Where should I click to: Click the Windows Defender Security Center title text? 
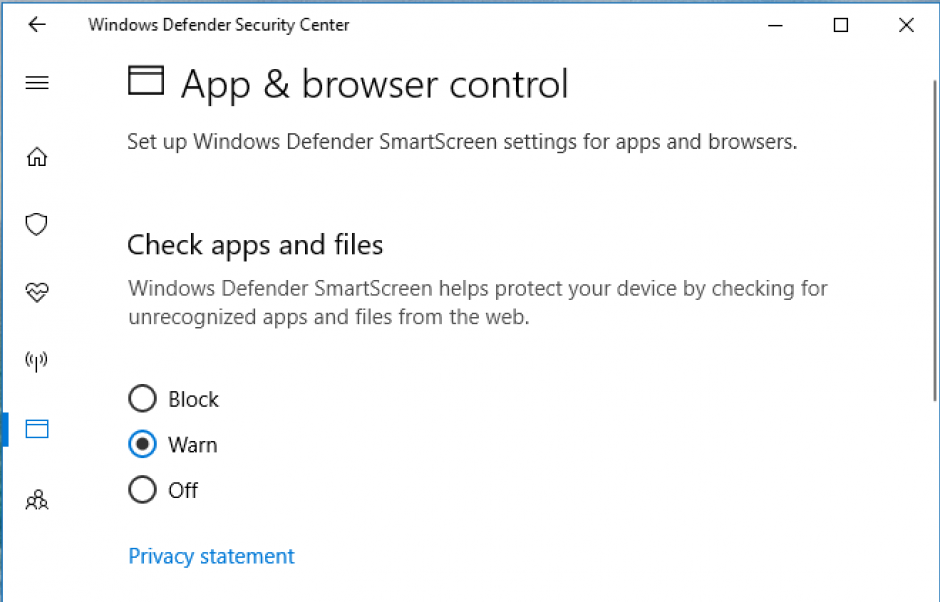click(x=218, y=24)
